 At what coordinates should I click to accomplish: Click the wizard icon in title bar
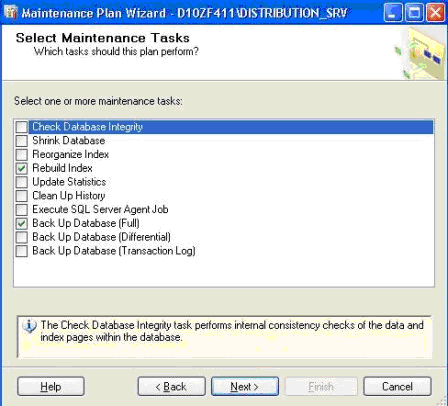[11, 13]
